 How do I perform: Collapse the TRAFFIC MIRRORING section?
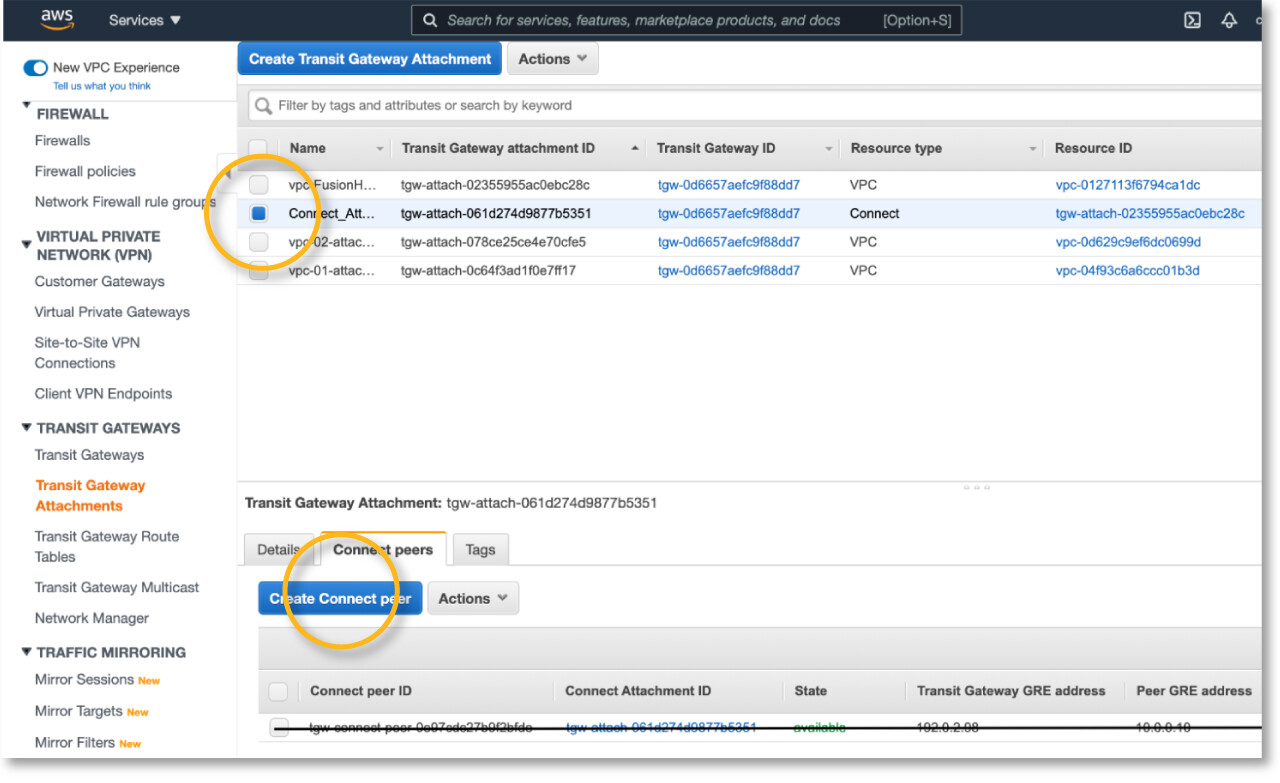[x=27, y=652]
